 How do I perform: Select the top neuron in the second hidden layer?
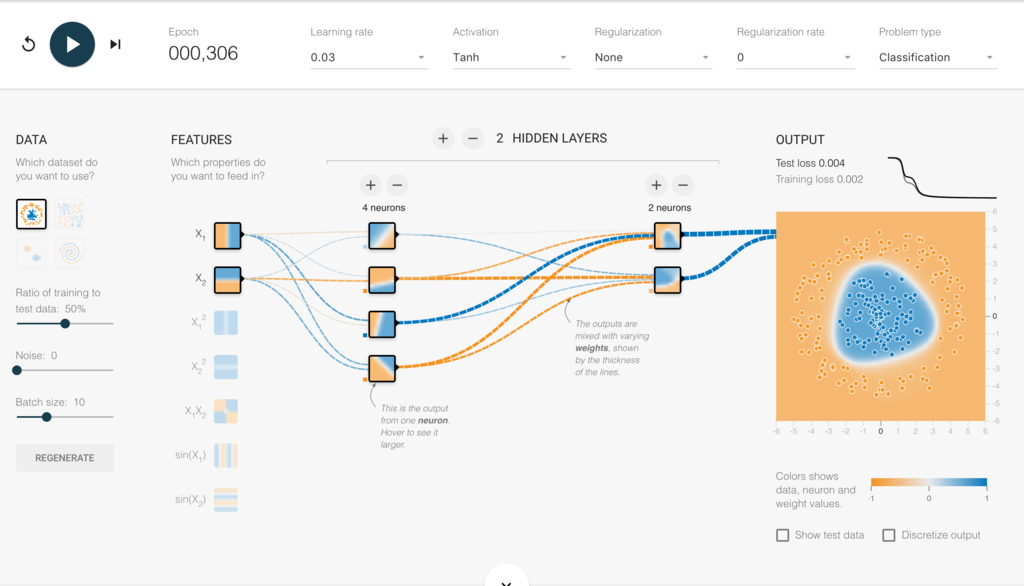(x=667, y=236)
